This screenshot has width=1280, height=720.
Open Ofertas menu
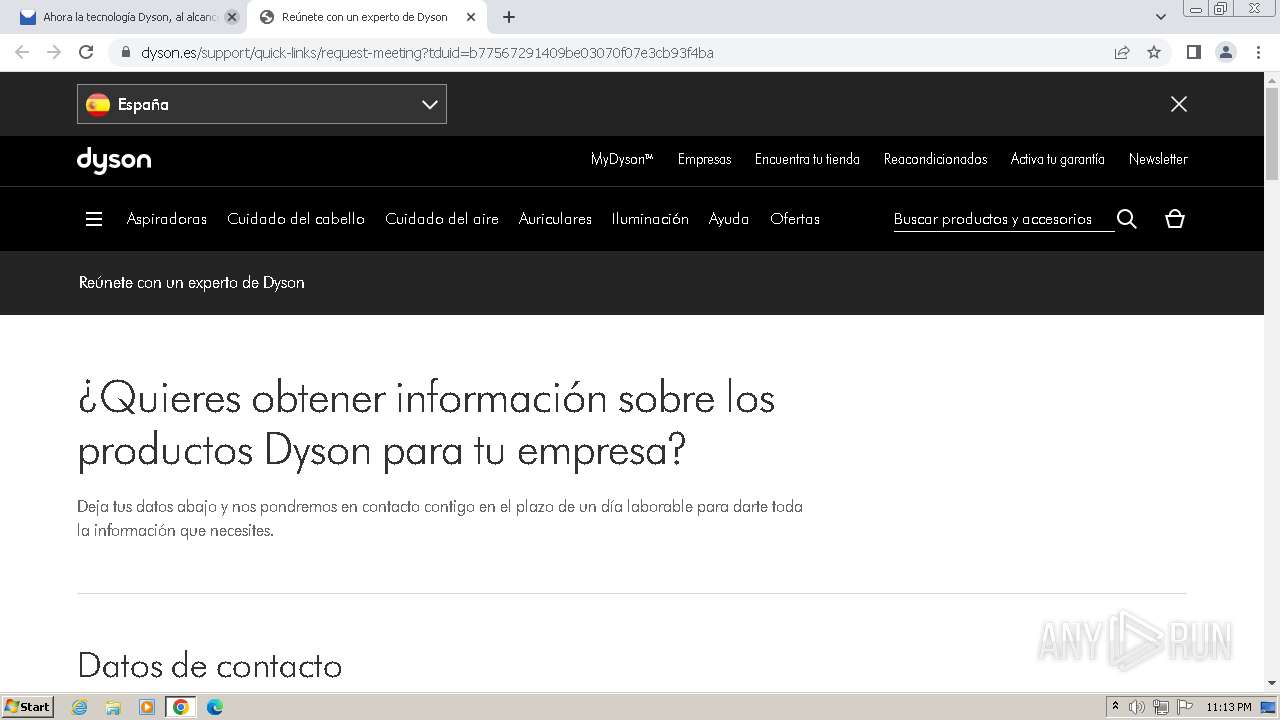tap(795, 219)
